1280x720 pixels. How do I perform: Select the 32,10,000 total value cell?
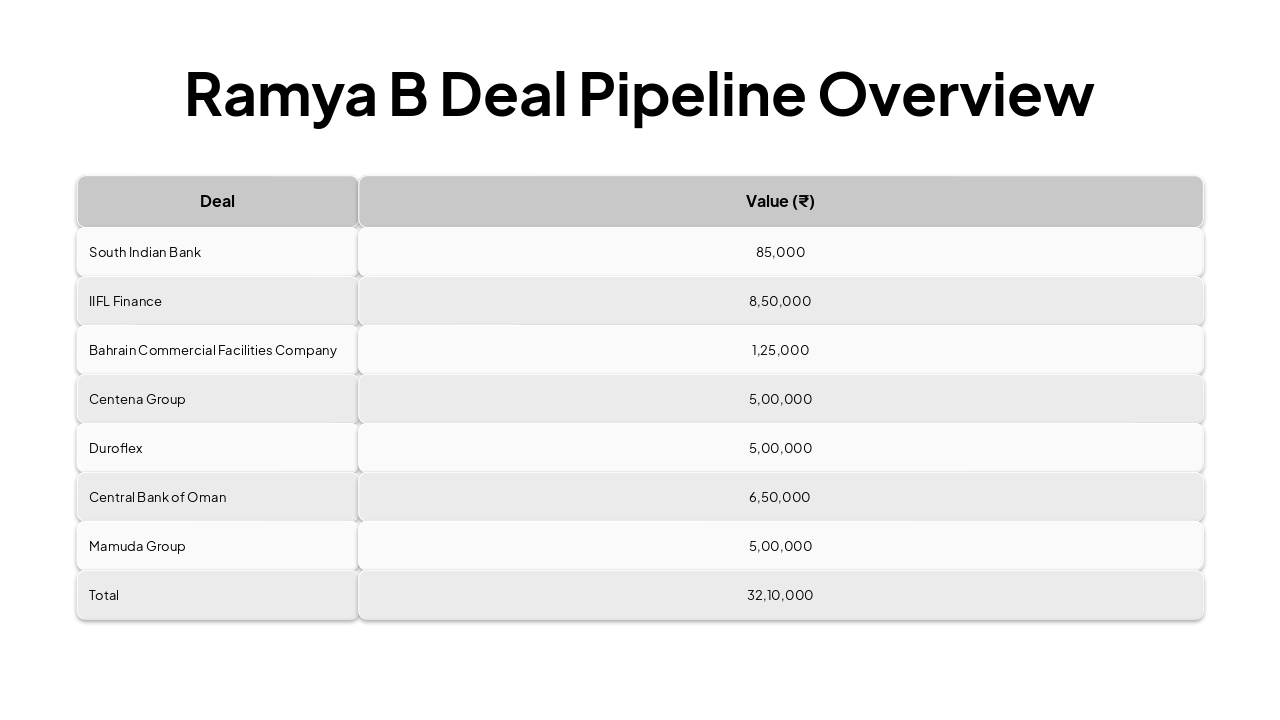[780, 595]
